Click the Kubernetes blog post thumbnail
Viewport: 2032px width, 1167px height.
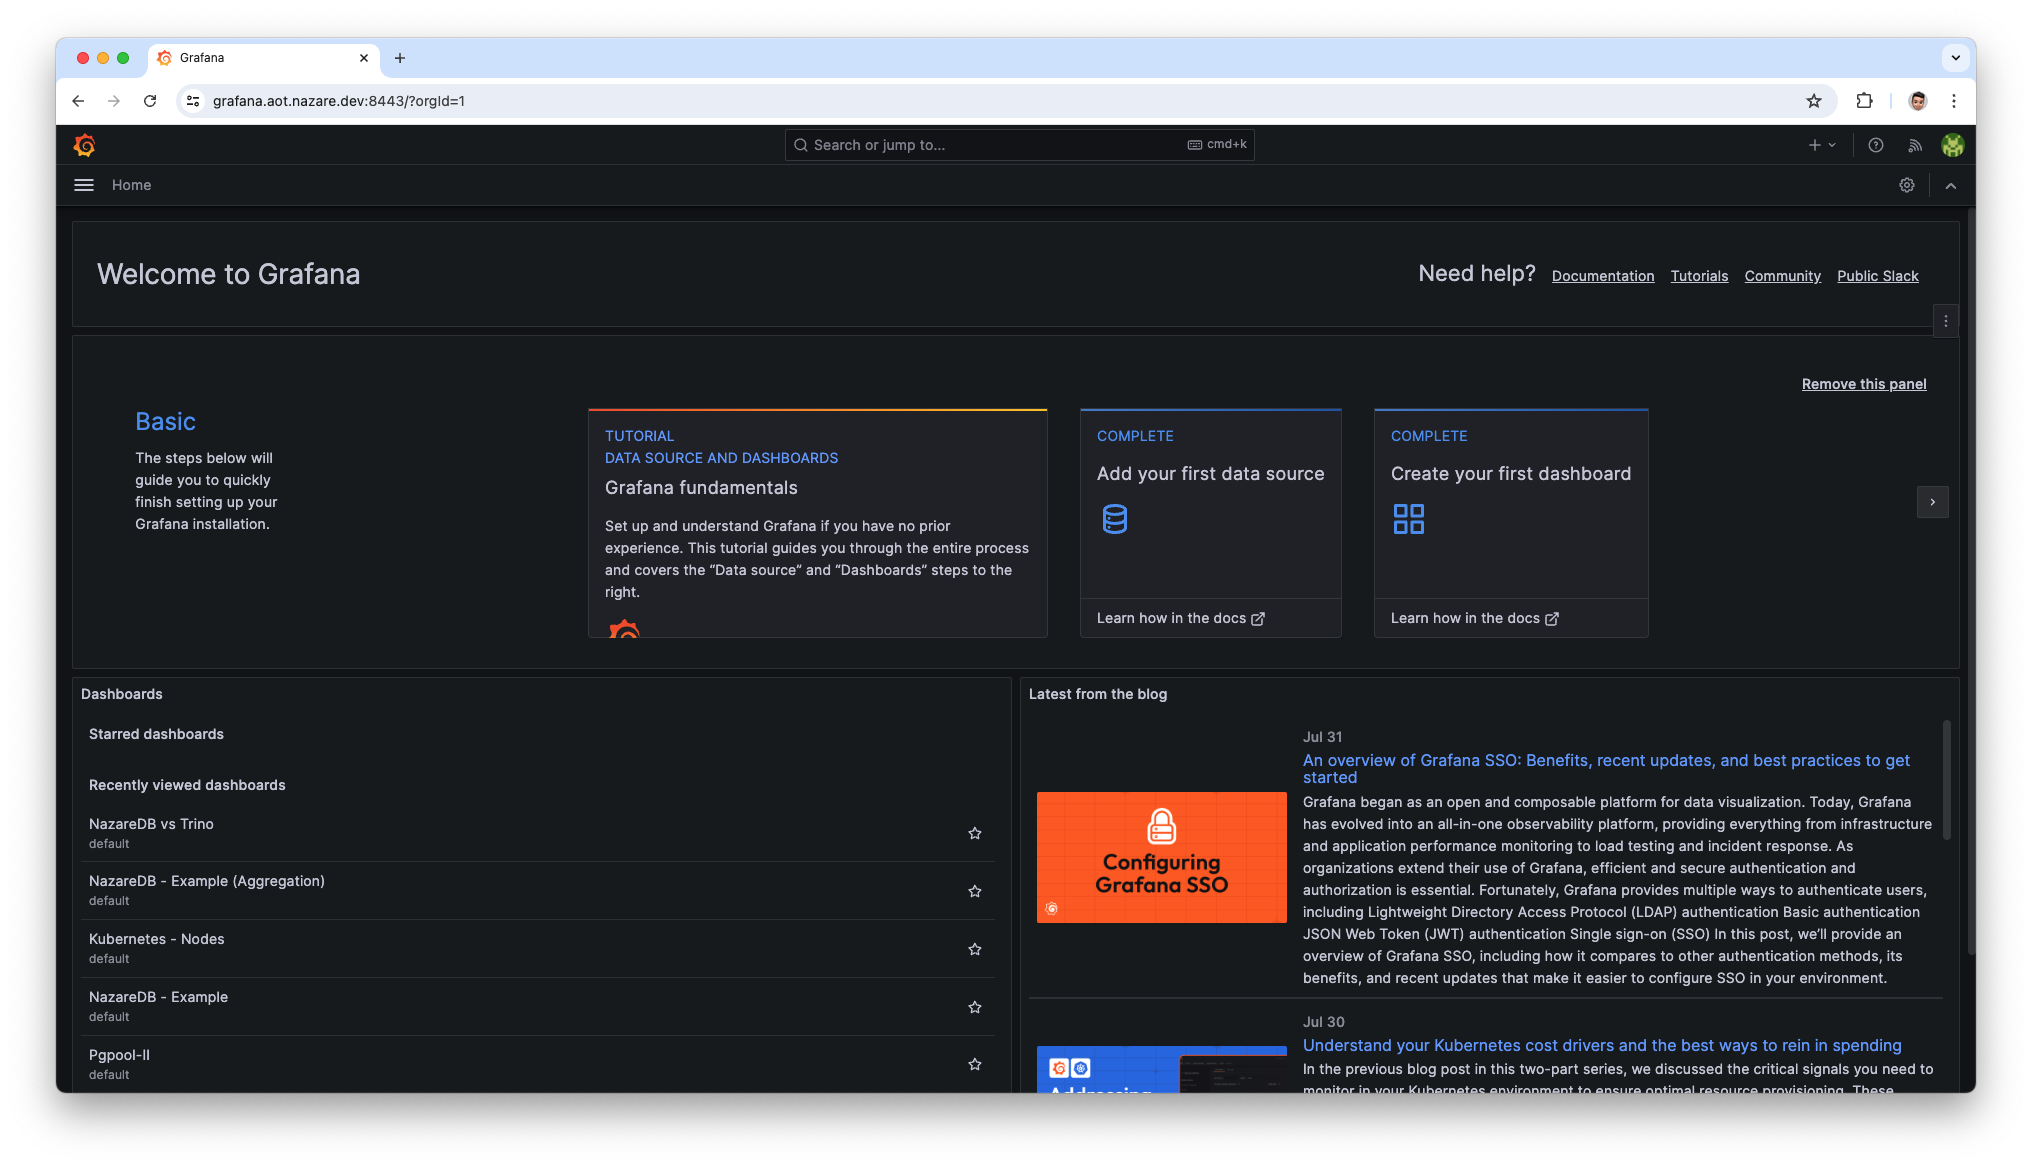(1161, 1069)
